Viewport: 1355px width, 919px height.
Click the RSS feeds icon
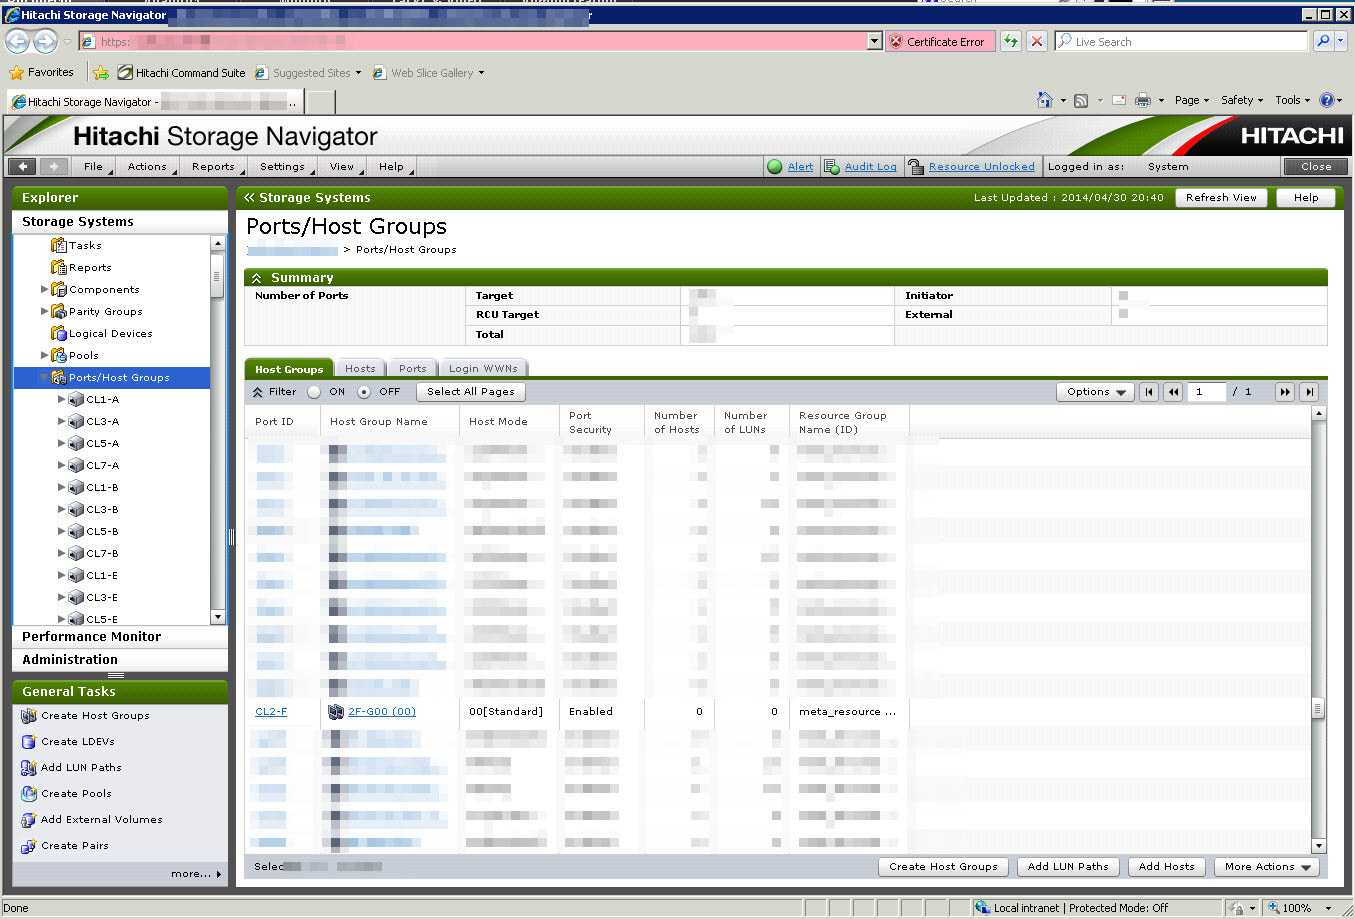coord(1081,100)
